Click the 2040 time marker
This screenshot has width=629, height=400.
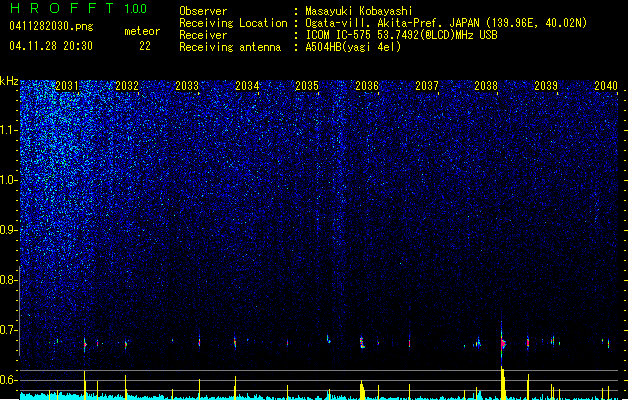pos(606,85)
